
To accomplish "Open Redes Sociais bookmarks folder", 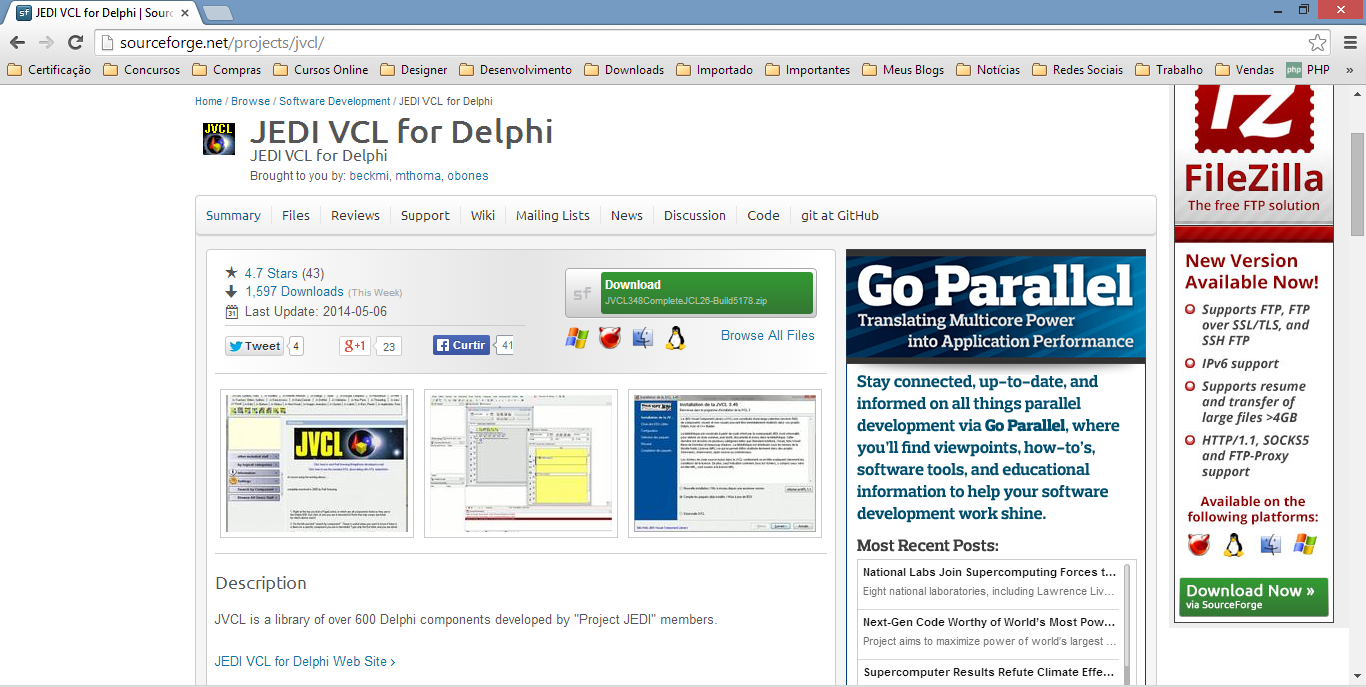I will point(1077,70).
